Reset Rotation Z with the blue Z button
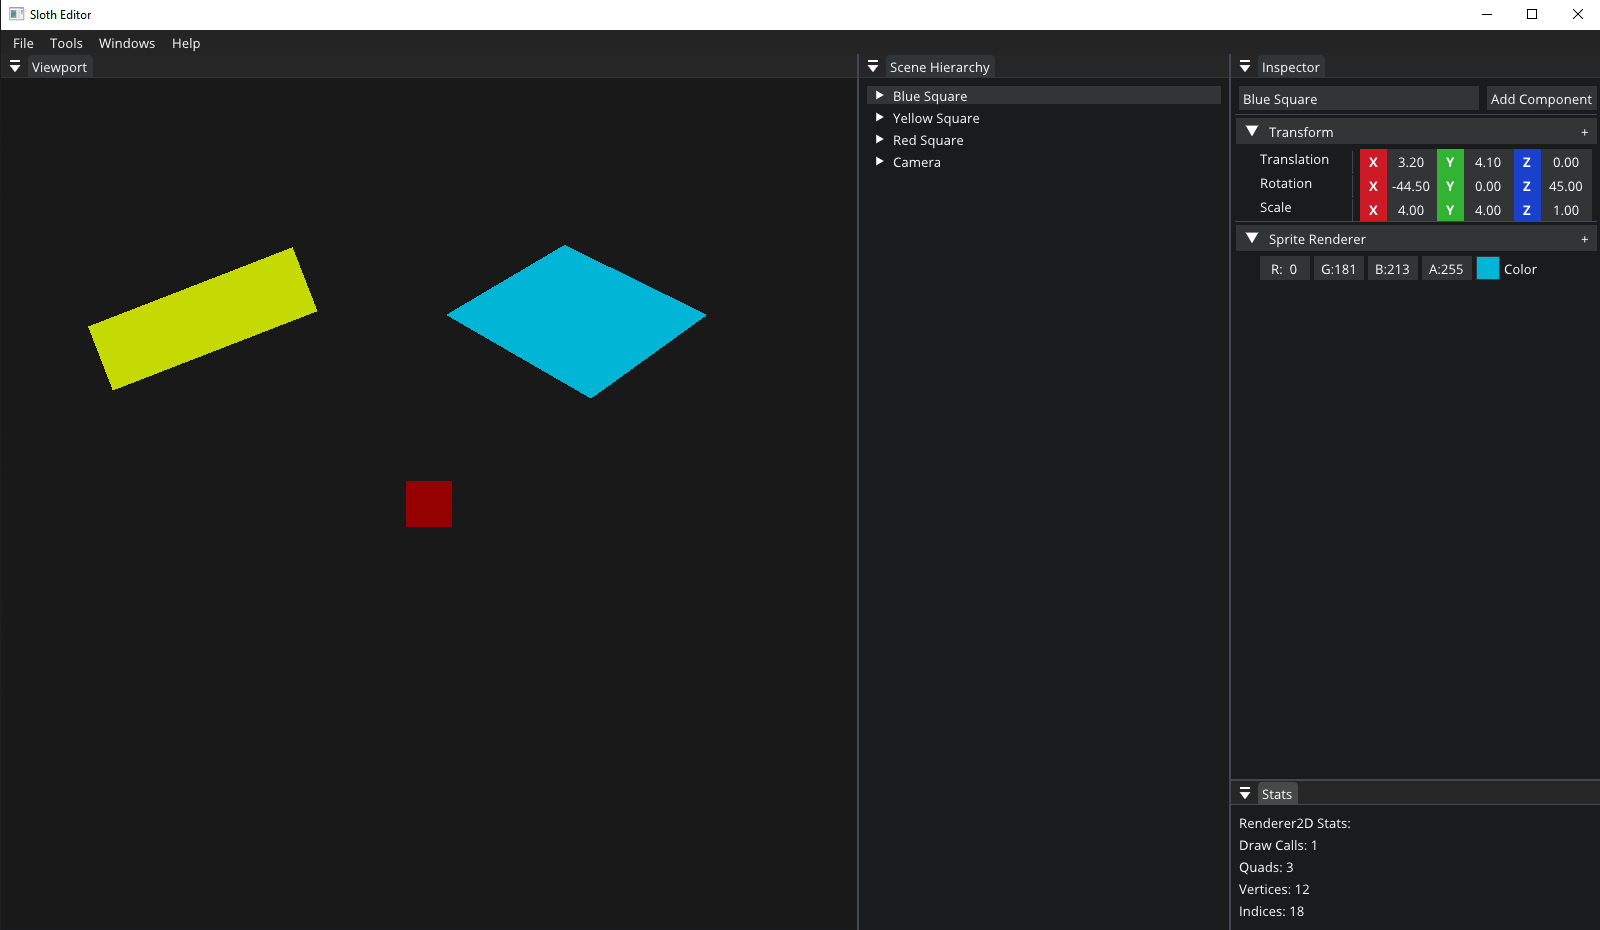The height and width of the screenshot is (930, 1600). click(1527, 186)
